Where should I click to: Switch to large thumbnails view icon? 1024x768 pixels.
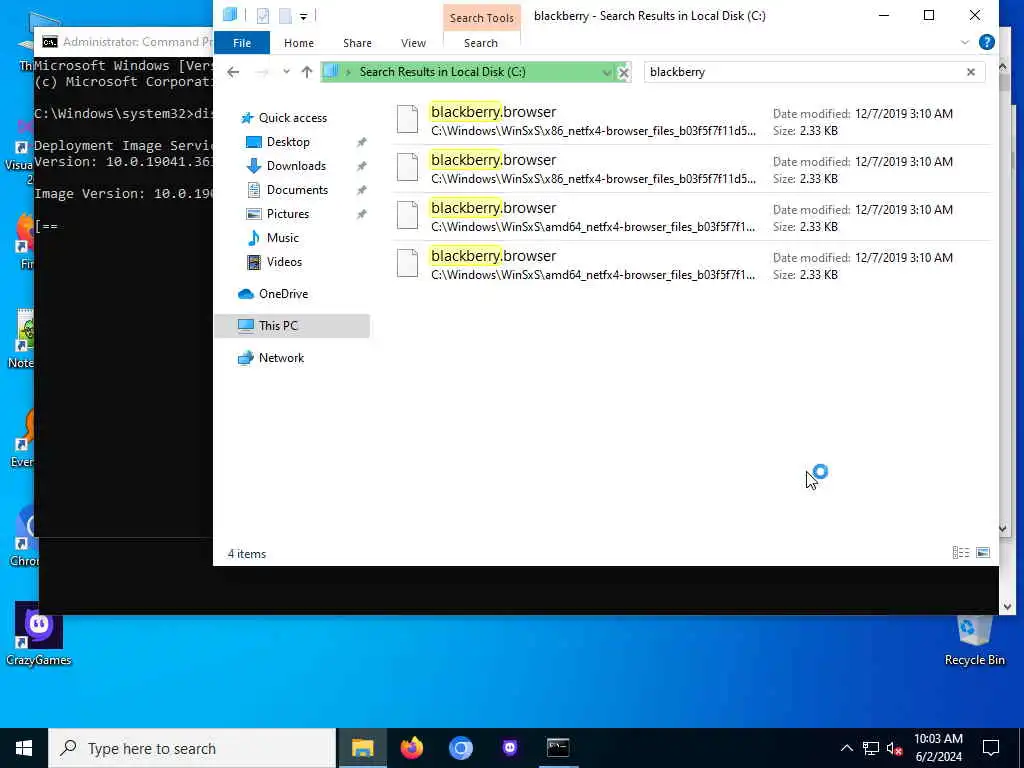983,553
